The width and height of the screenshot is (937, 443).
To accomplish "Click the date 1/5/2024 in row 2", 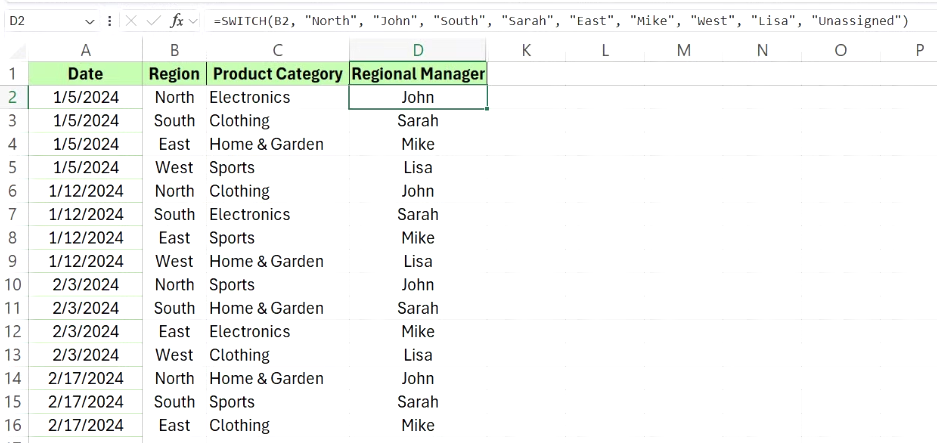I will tap(86, 97).
